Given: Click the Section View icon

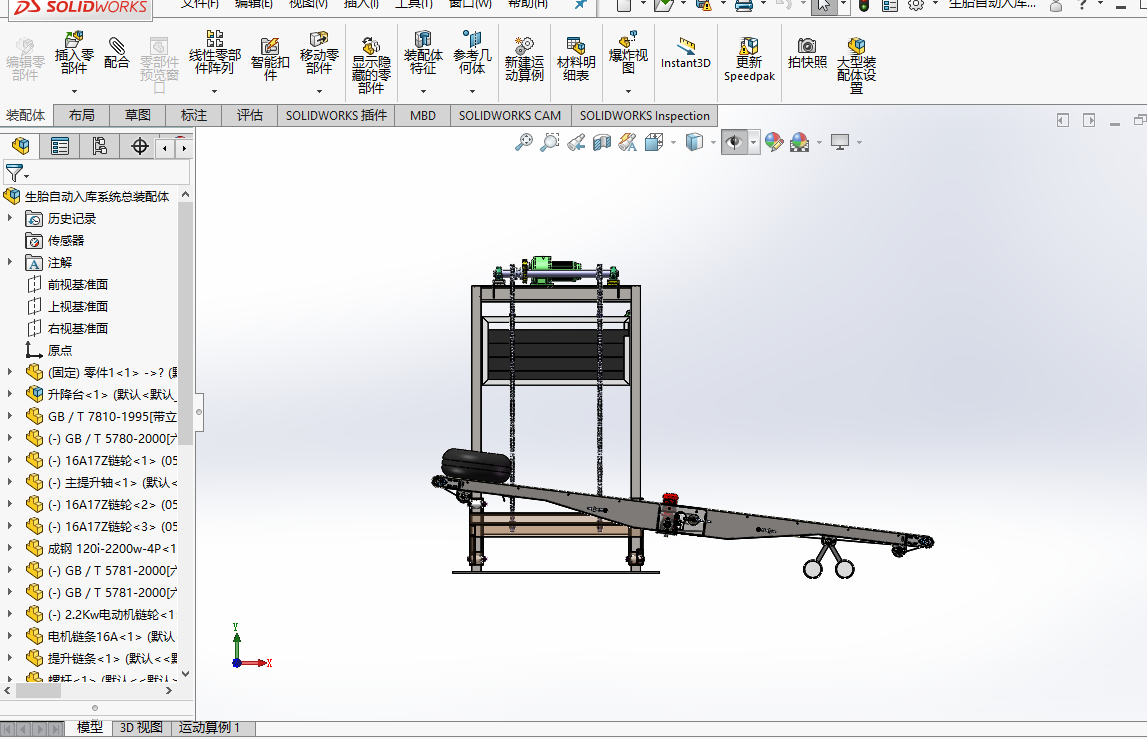Looking at the screenshot, I should point(601,142).
